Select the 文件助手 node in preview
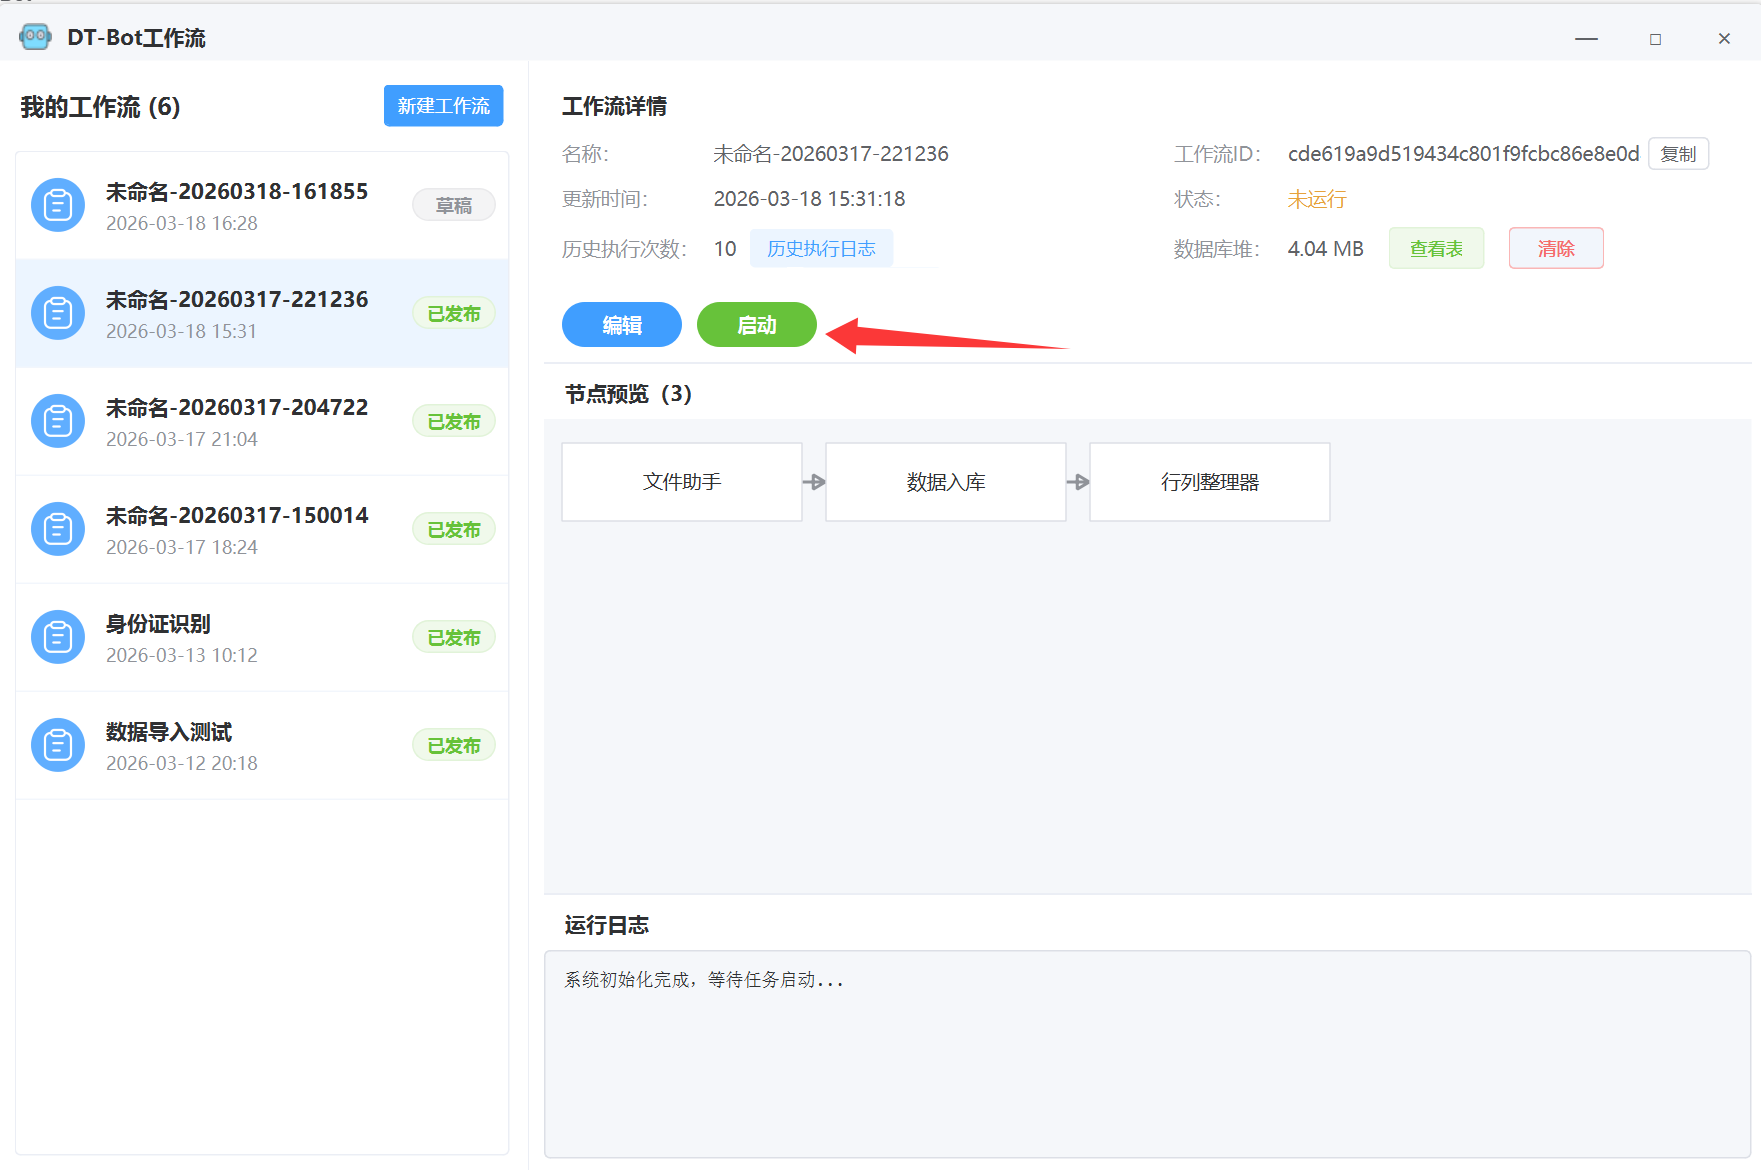1761x1170 pixels. [682, 482]
